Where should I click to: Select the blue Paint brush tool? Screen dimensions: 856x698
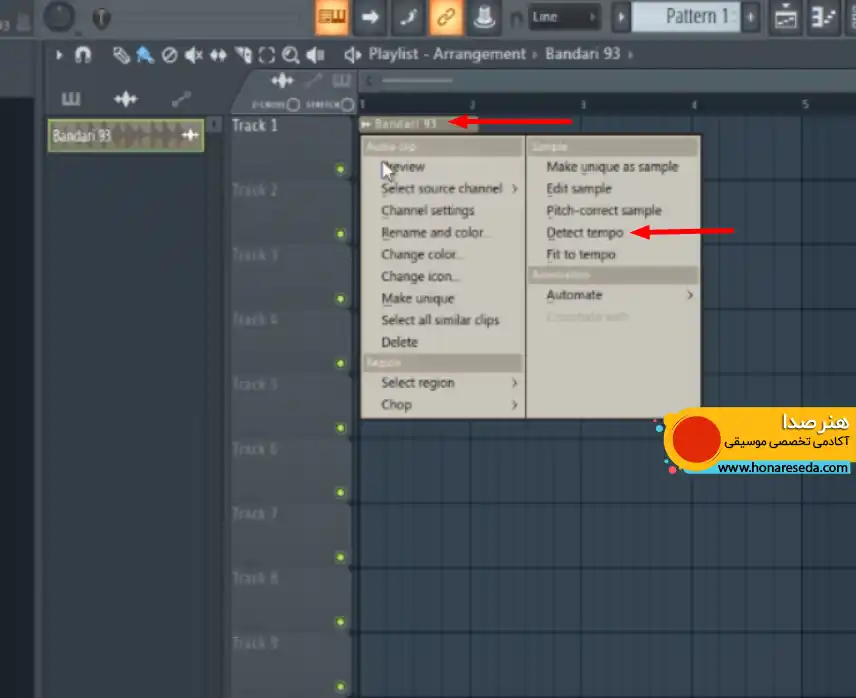pyautogui.click(x=145, y=55)
